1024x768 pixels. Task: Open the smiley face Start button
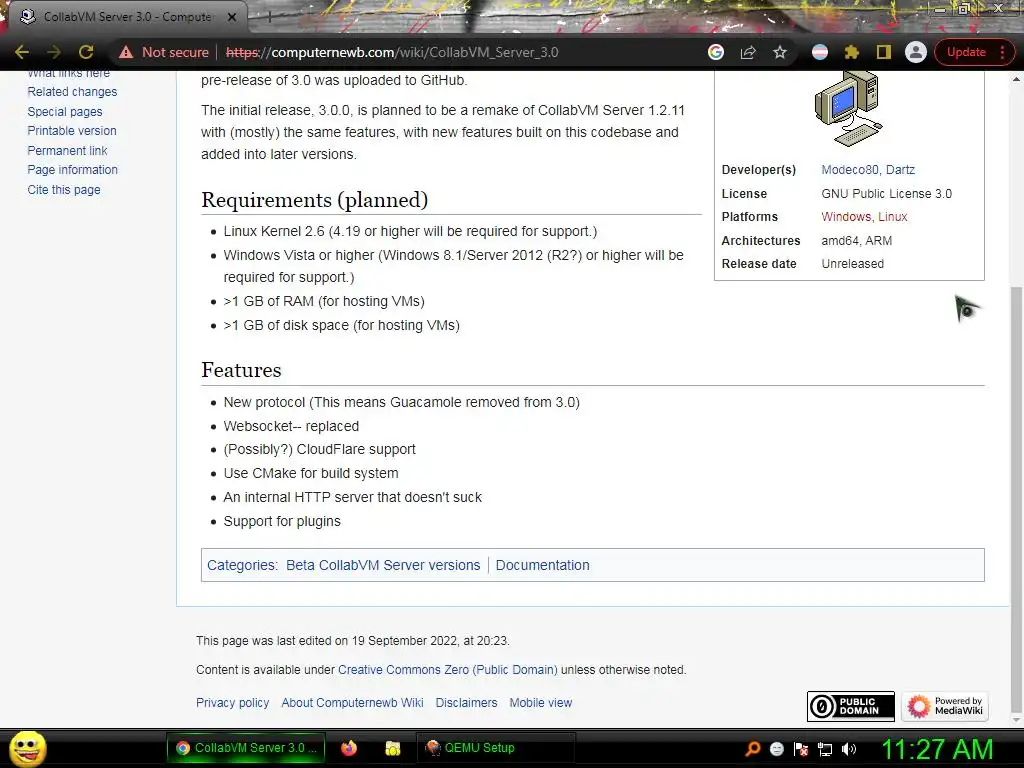pyautogui.click(x=27, y=748)
